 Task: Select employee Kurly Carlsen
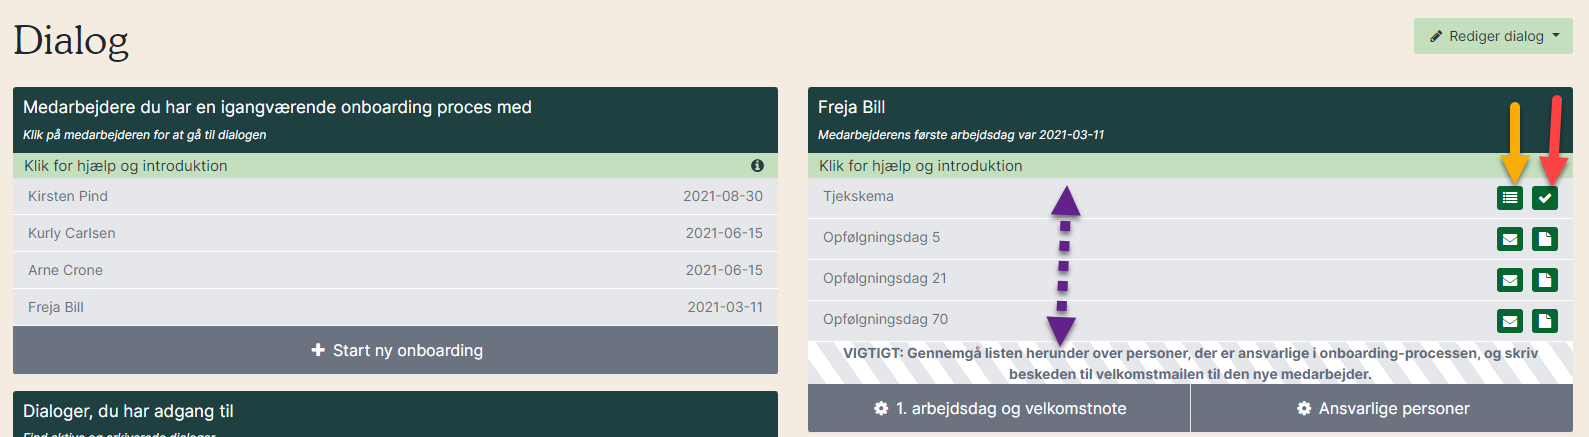[395, 233]
